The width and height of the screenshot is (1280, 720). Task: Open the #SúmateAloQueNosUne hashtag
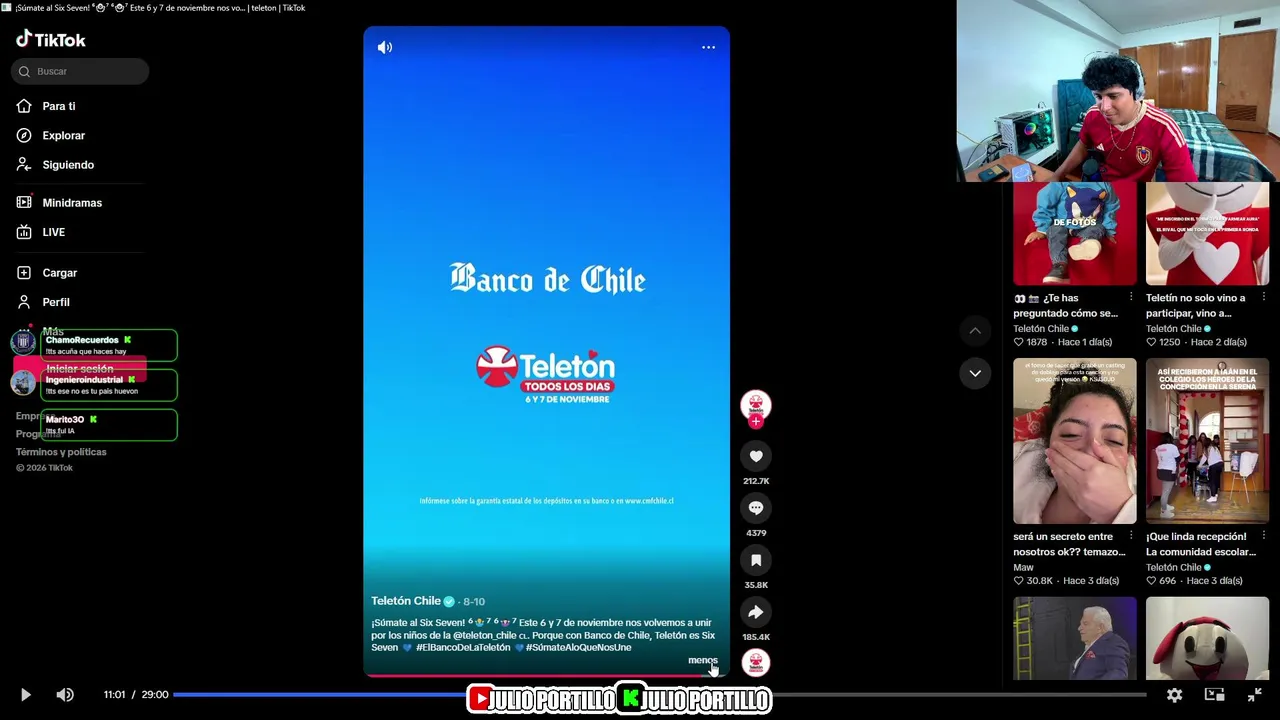(x=579, y=648)
